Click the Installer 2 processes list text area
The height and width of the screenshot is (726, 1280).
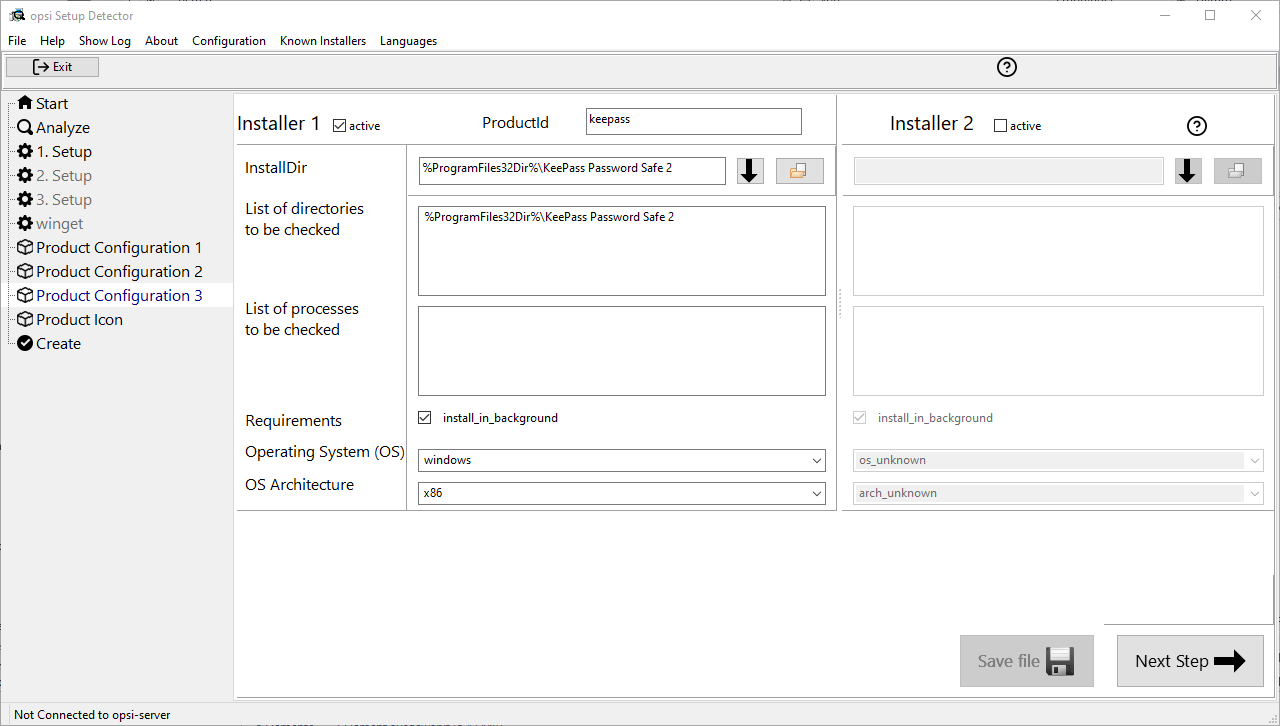(1058, 351)
